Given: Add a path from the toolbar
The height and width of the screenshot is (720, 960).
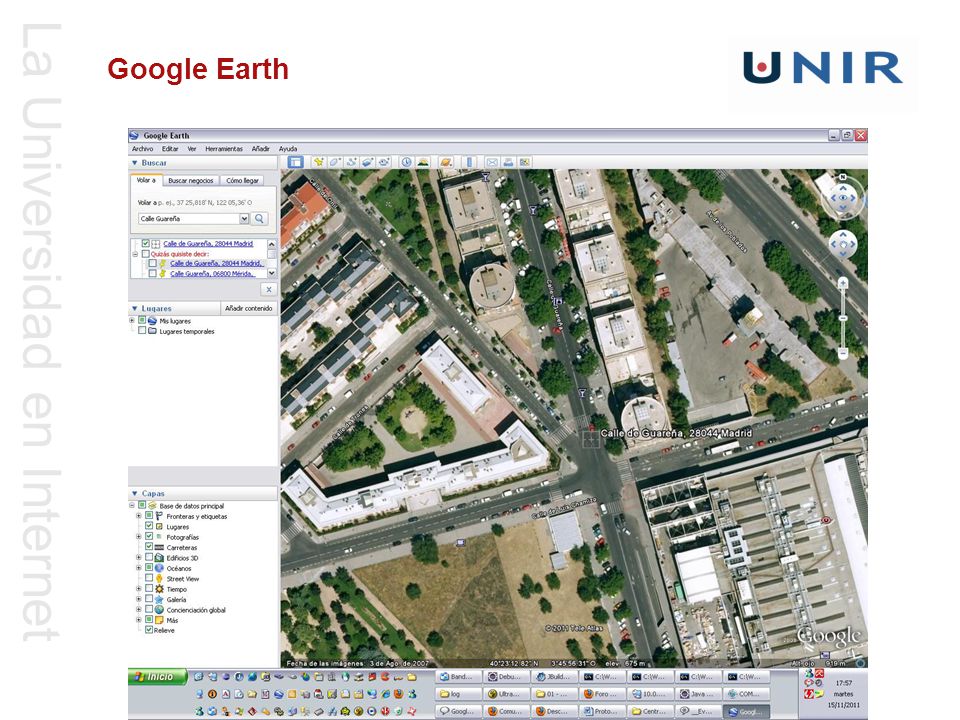Looking at the screenshot, I should [x=351, y=162].
